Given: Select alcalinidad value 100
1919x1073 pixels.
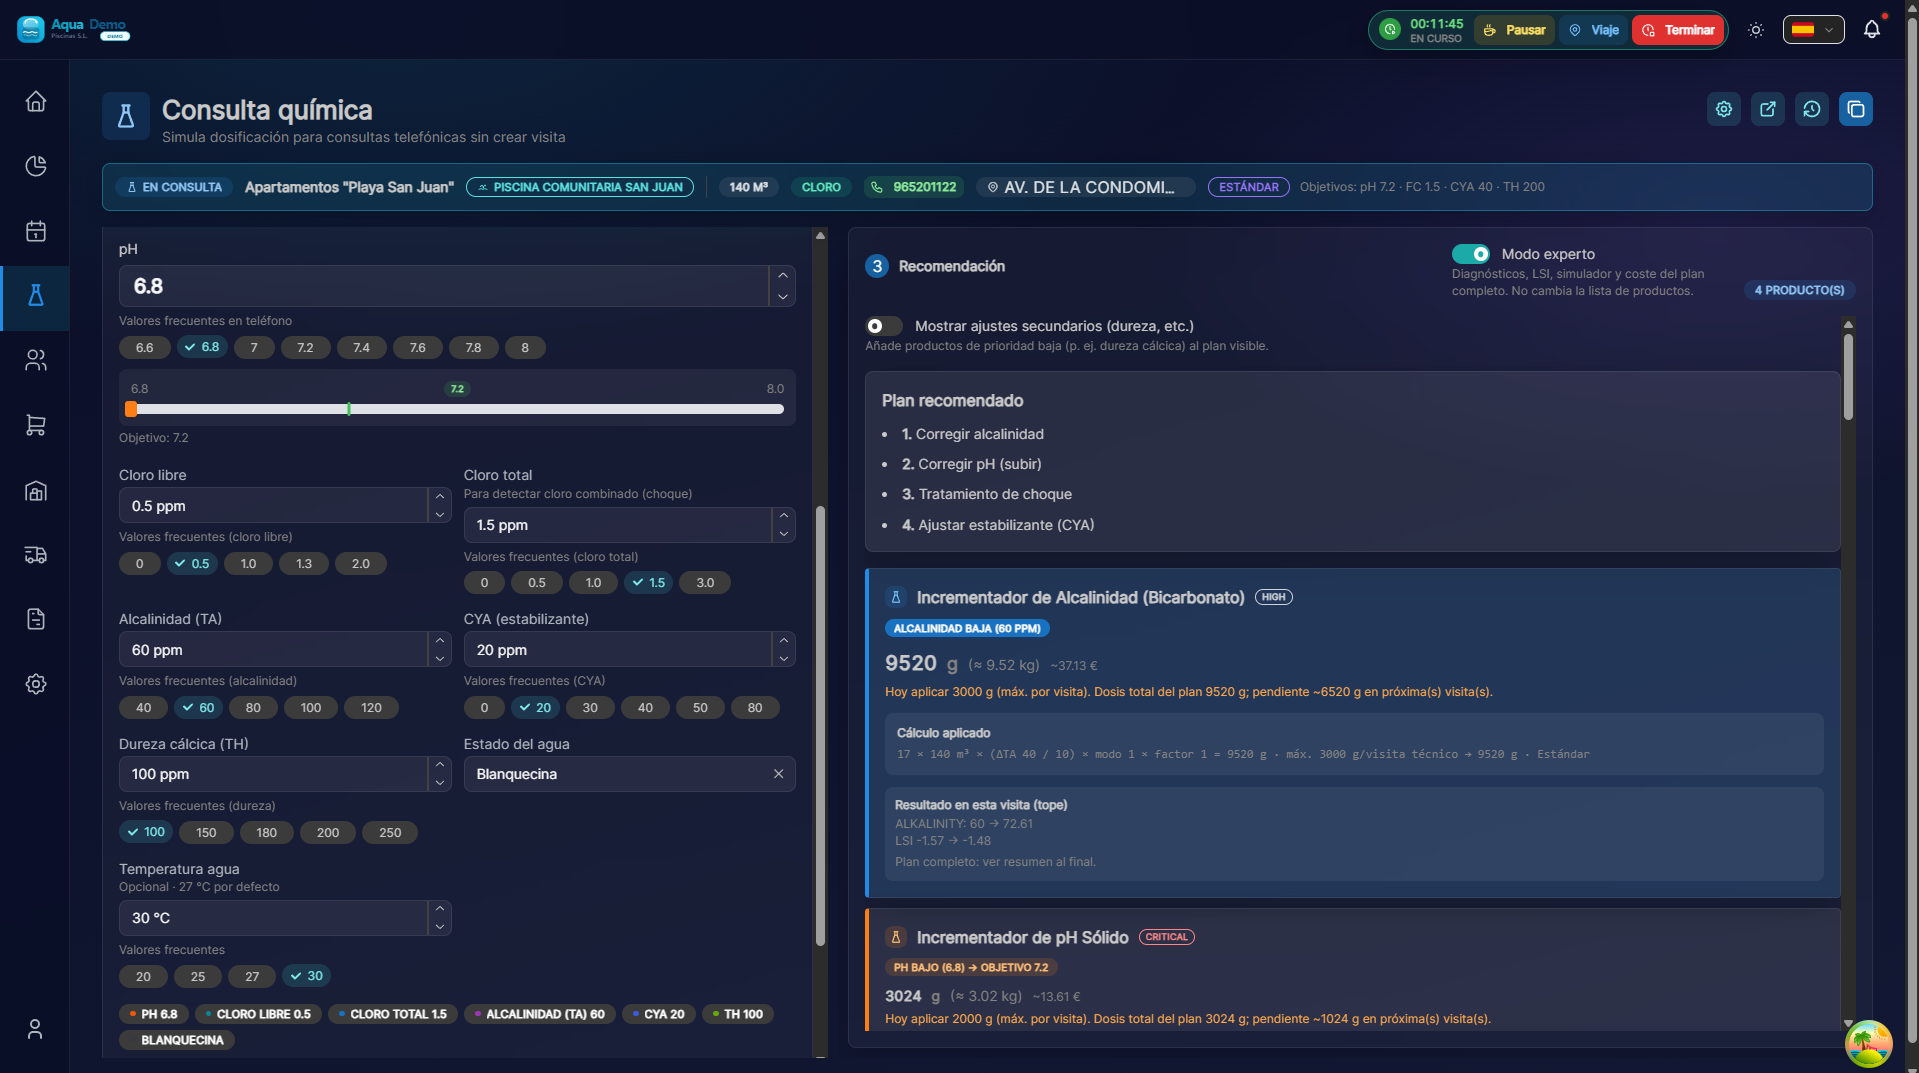Looking at the screenshot, I should pos(311,708).
